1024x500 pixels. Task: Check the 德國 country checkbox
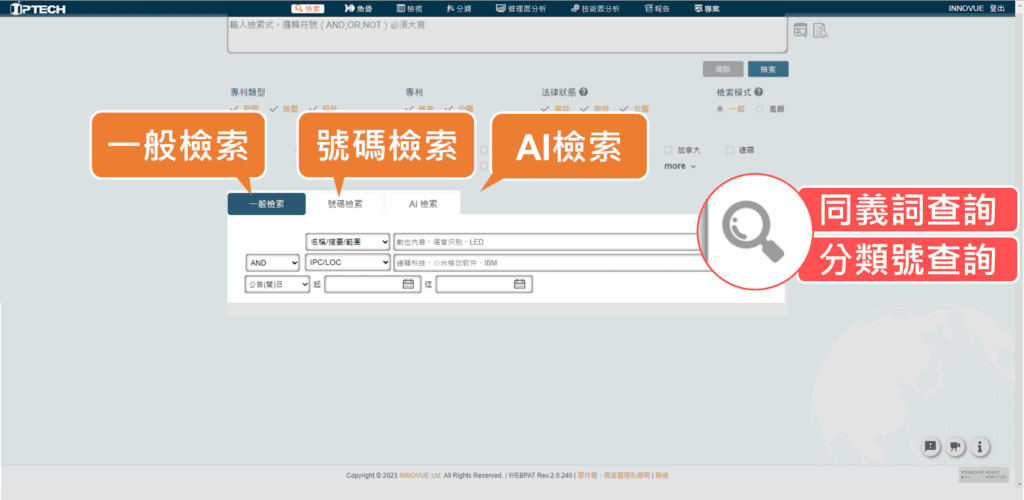point(730,150)
